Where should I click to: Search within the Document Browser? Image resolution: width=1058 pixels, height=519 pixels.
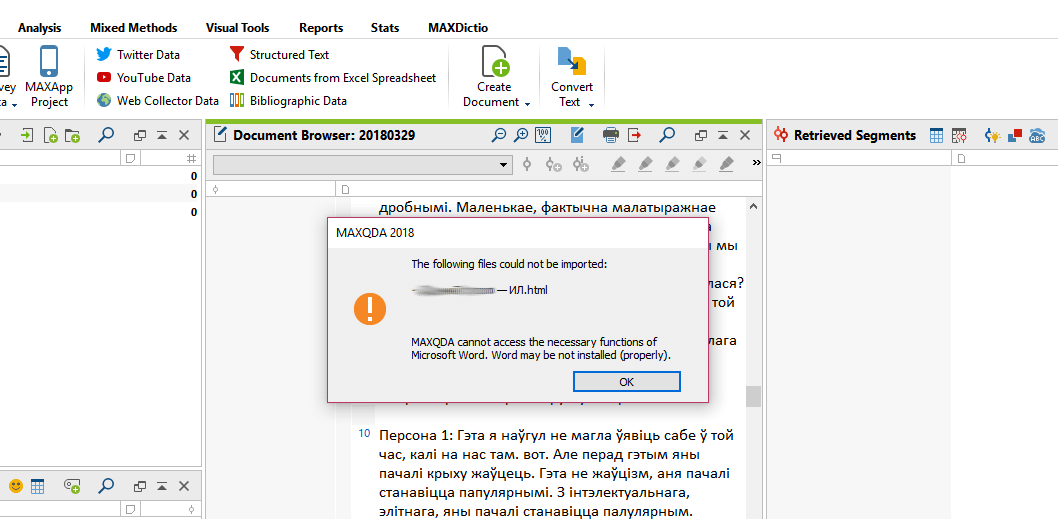667,135
